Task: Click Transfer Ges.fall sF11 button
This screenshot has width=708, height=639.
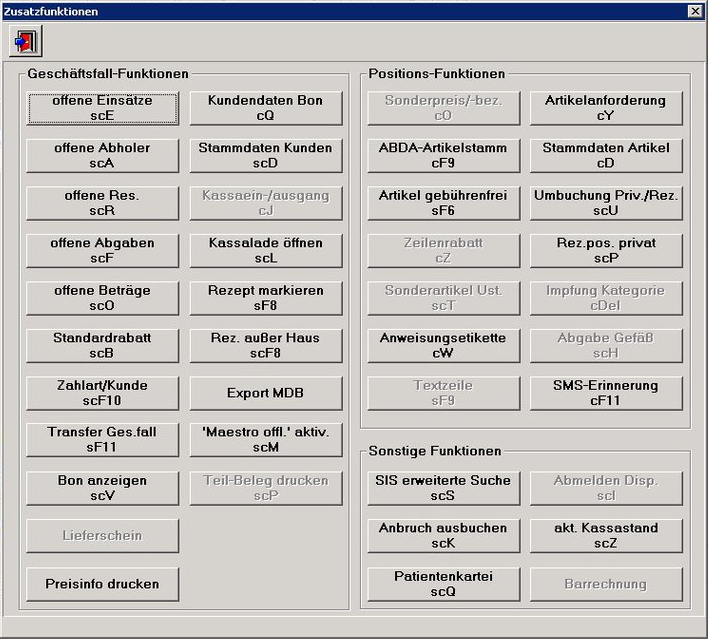Action: pos(102,440)
